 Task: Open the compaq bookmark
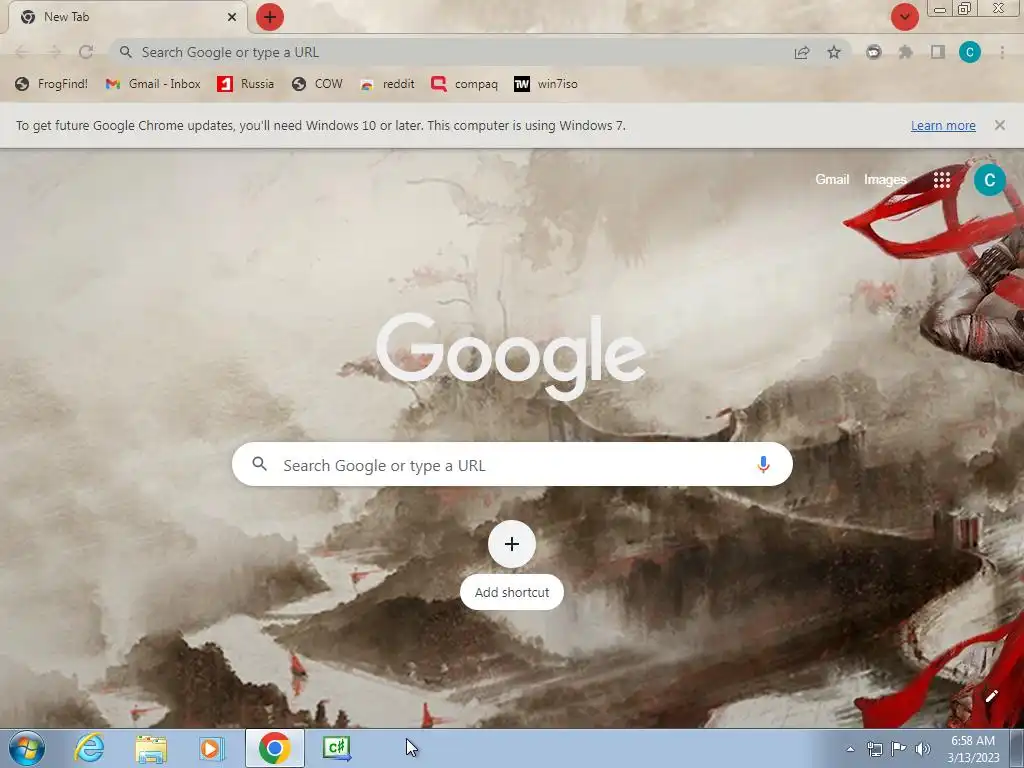click(x=464, y=84)
